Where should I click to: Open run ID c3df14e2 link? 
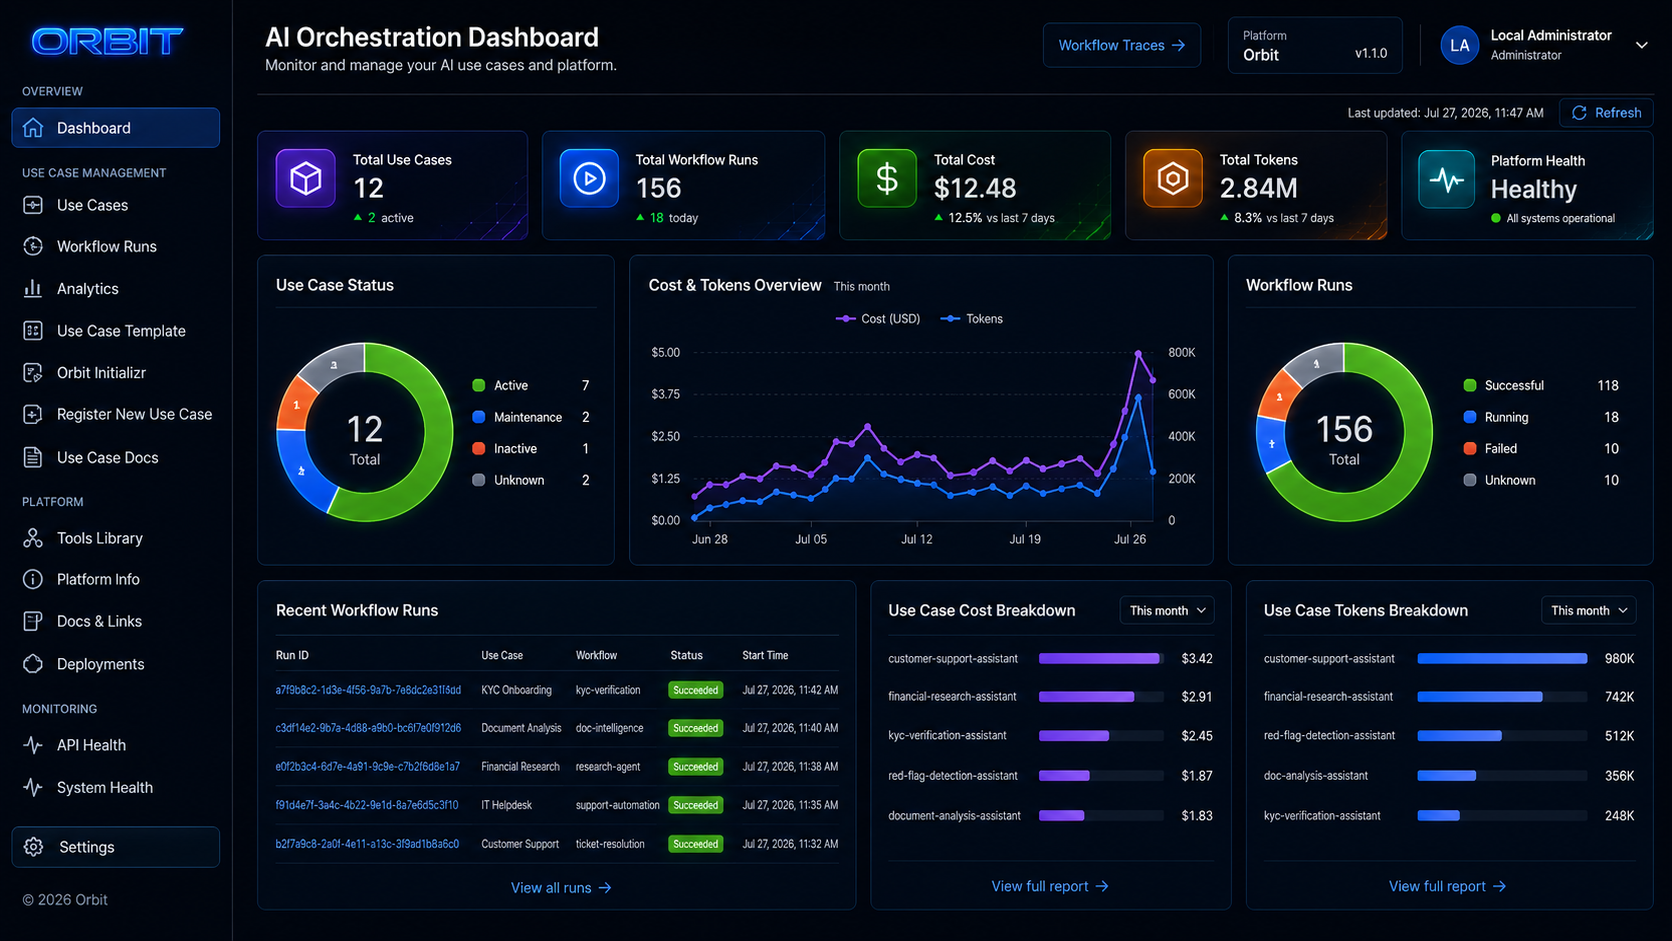click(x=368, y=728)
